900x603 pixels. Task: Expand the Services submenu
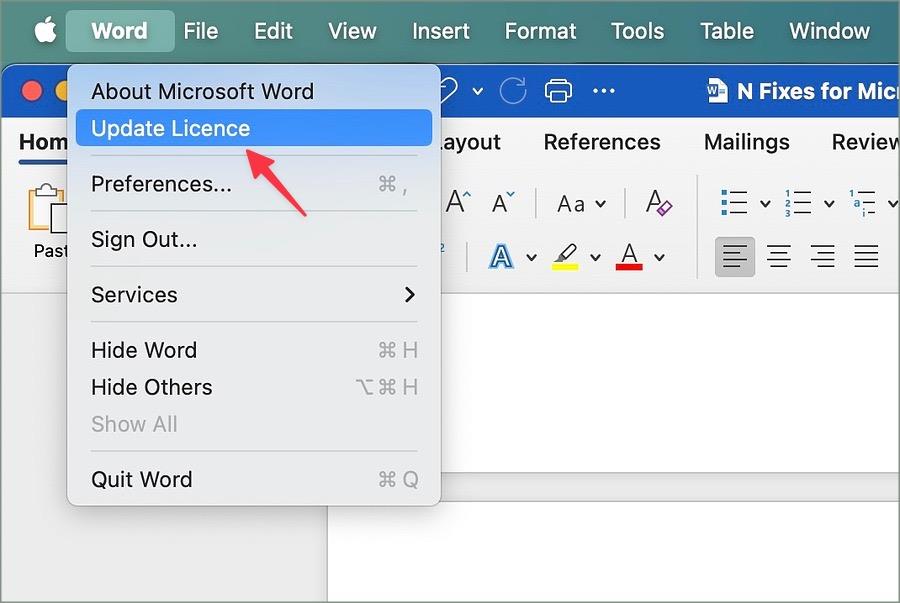tap(254, 295)
